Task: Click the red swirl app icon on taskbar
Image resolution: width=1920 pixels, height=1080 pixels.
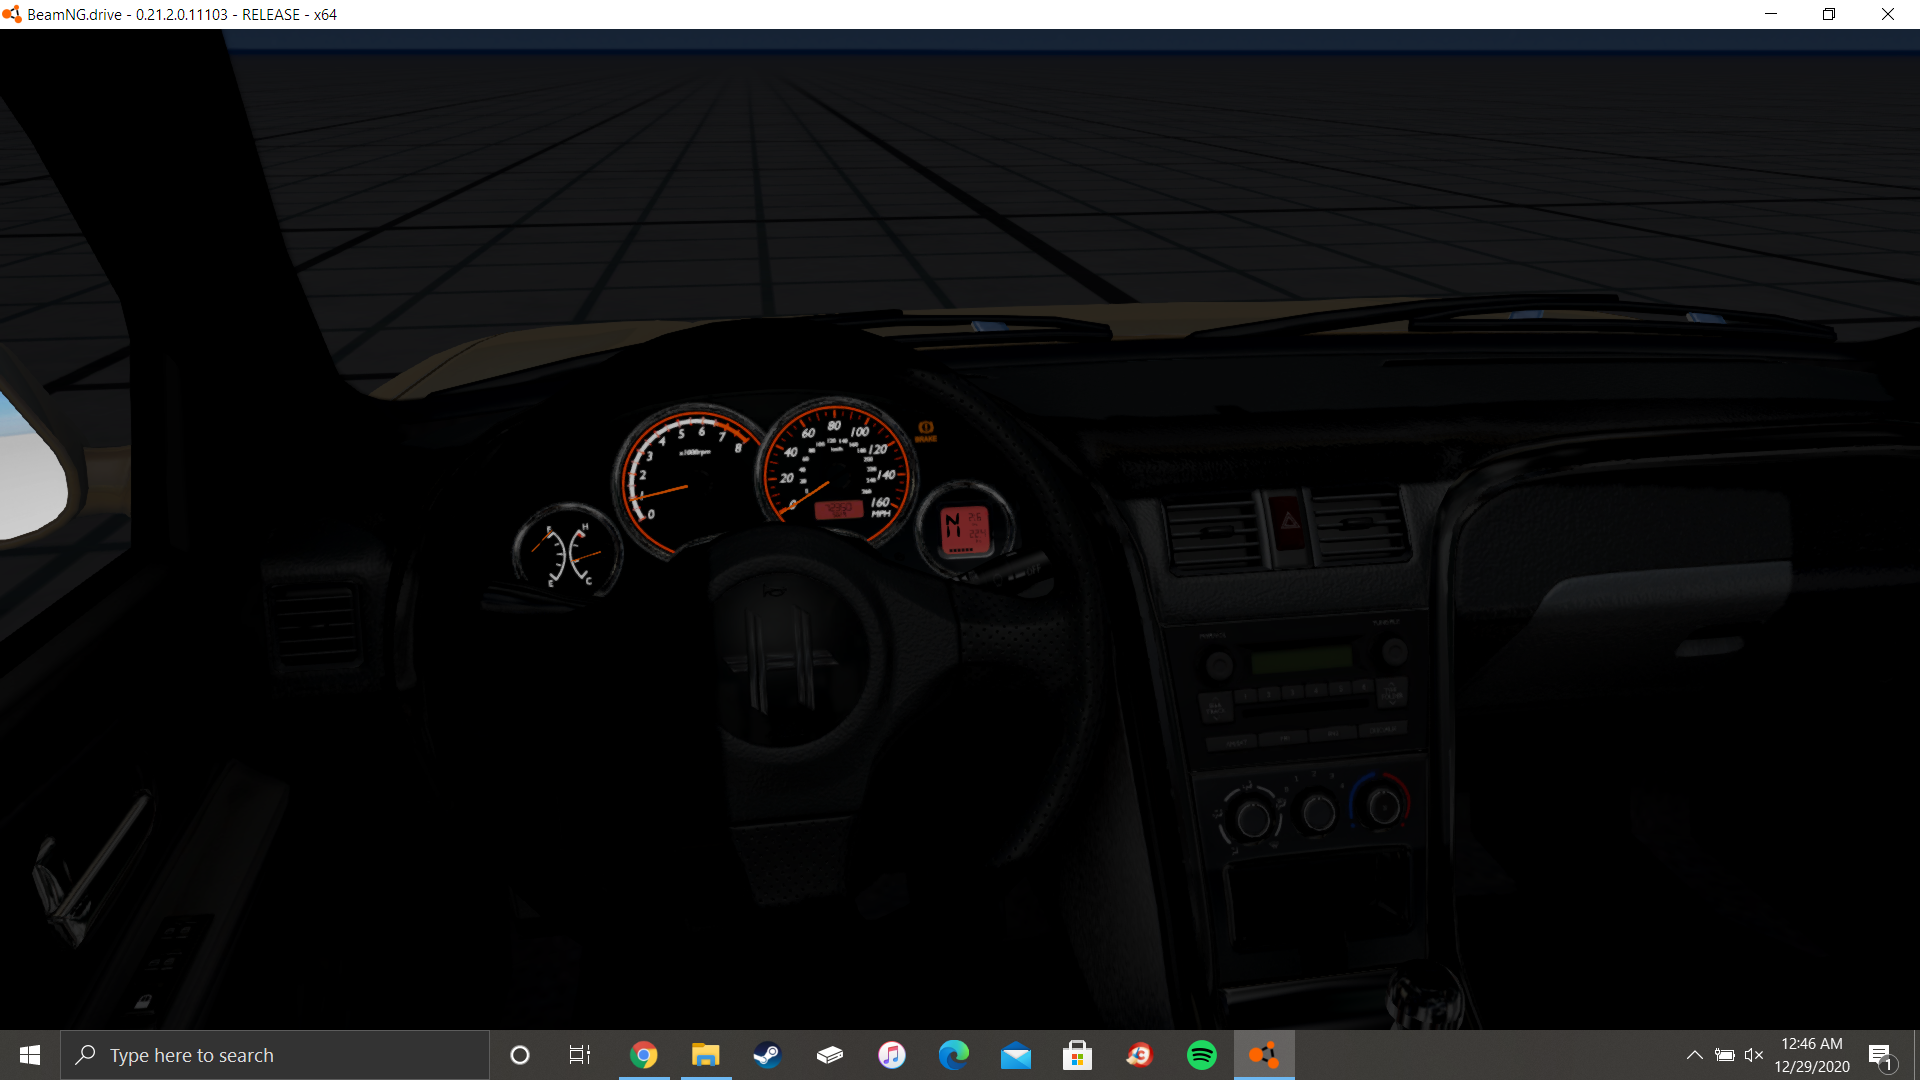Action: [1140, 1055]
